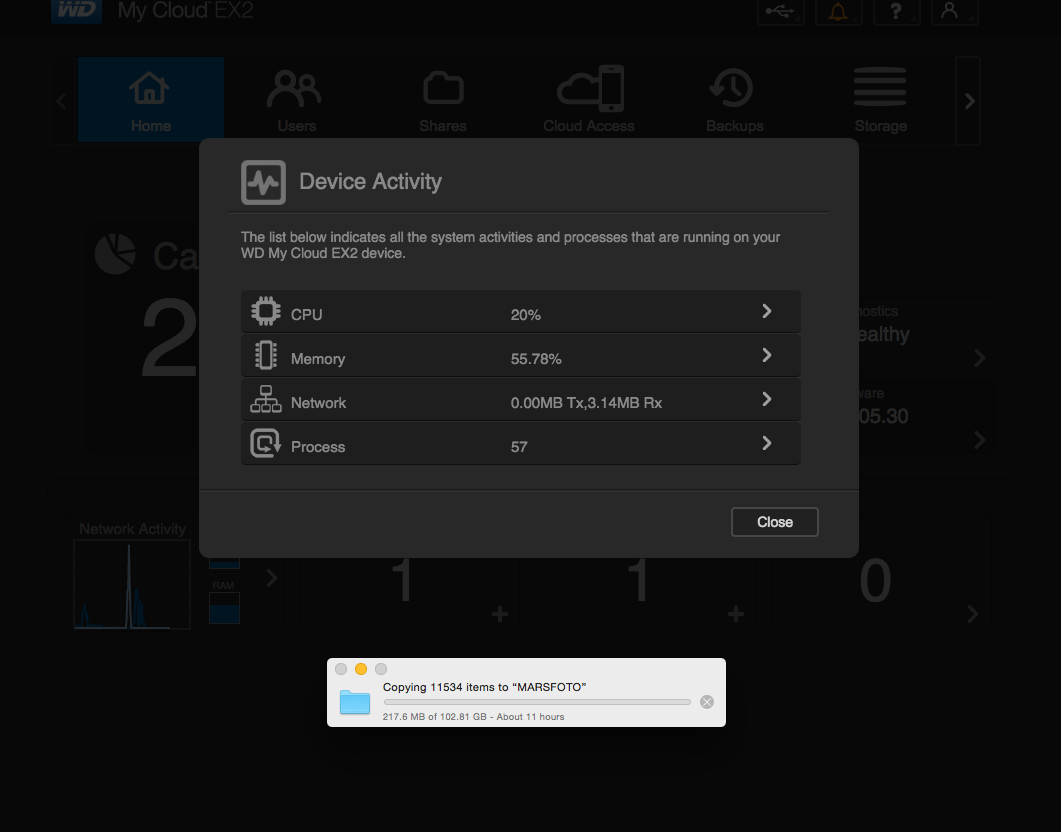Image resolution: width=1061 pixels, height=832 pixels.
Task: Open the rightmost 0-count tile arrow
Action: point(972,614)
